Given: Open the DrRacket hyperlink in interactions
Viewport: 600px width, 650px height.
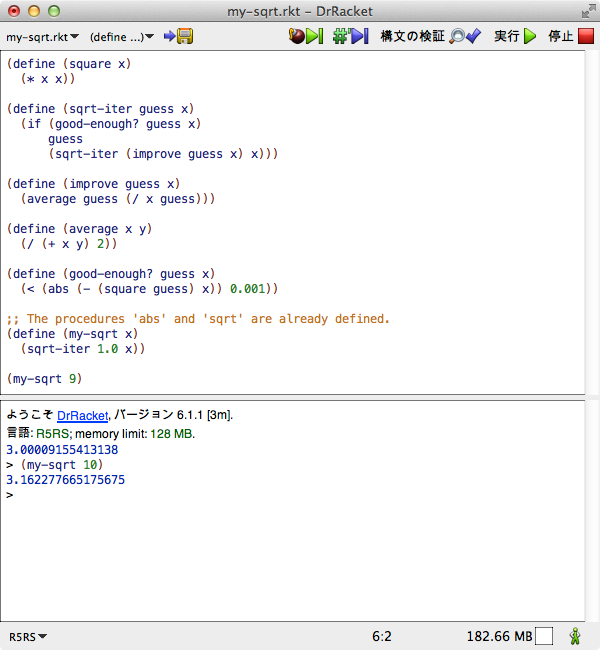Looking at the screenshot, I should tap(83, 415).
